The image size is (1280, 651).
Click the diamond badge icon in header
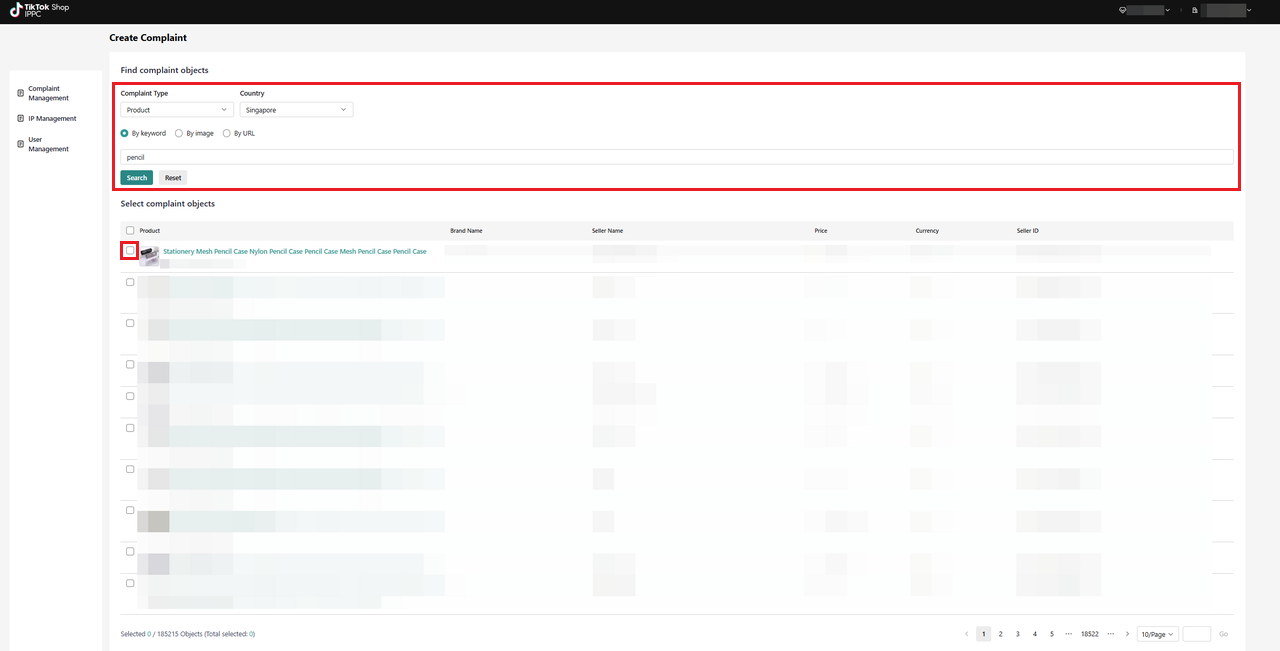pyautogui.click(x=1123, y=10)
